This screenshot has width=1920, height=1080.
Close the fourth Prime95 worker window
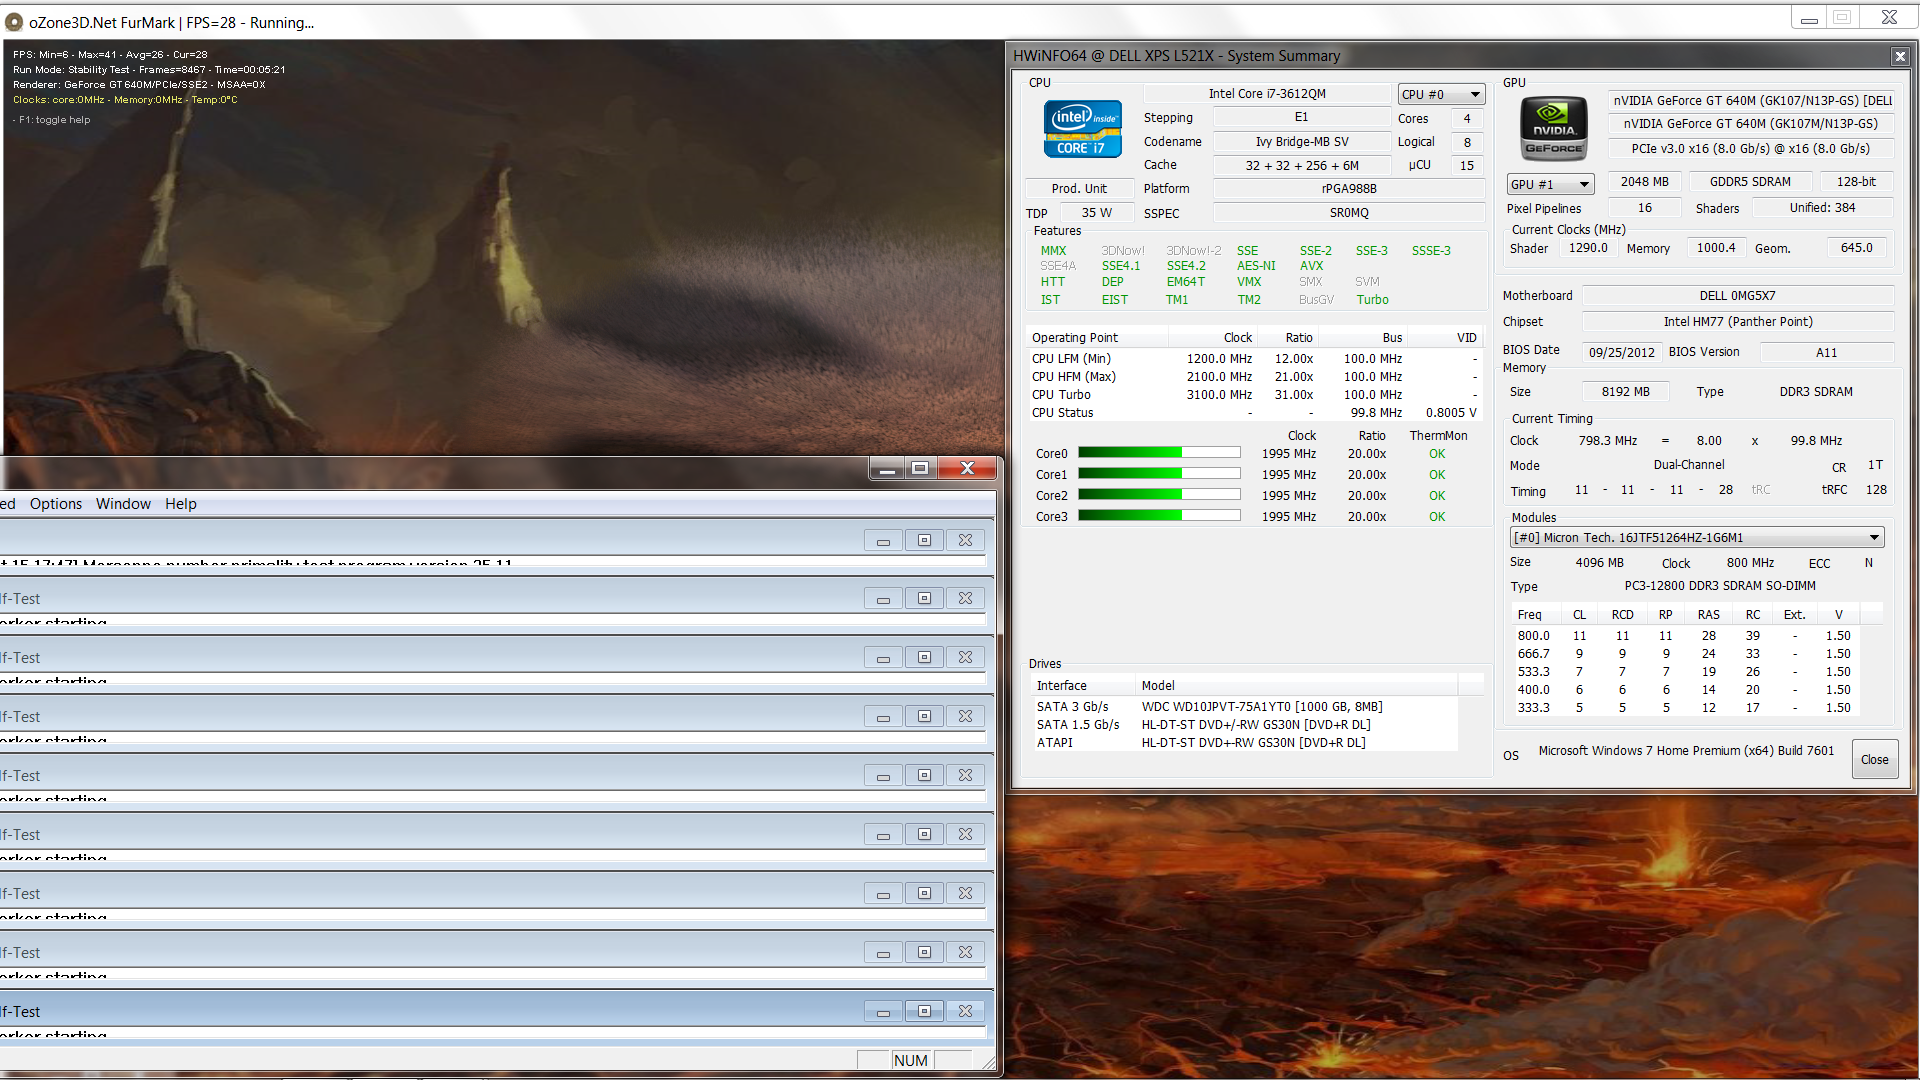(x=965, y=717)
